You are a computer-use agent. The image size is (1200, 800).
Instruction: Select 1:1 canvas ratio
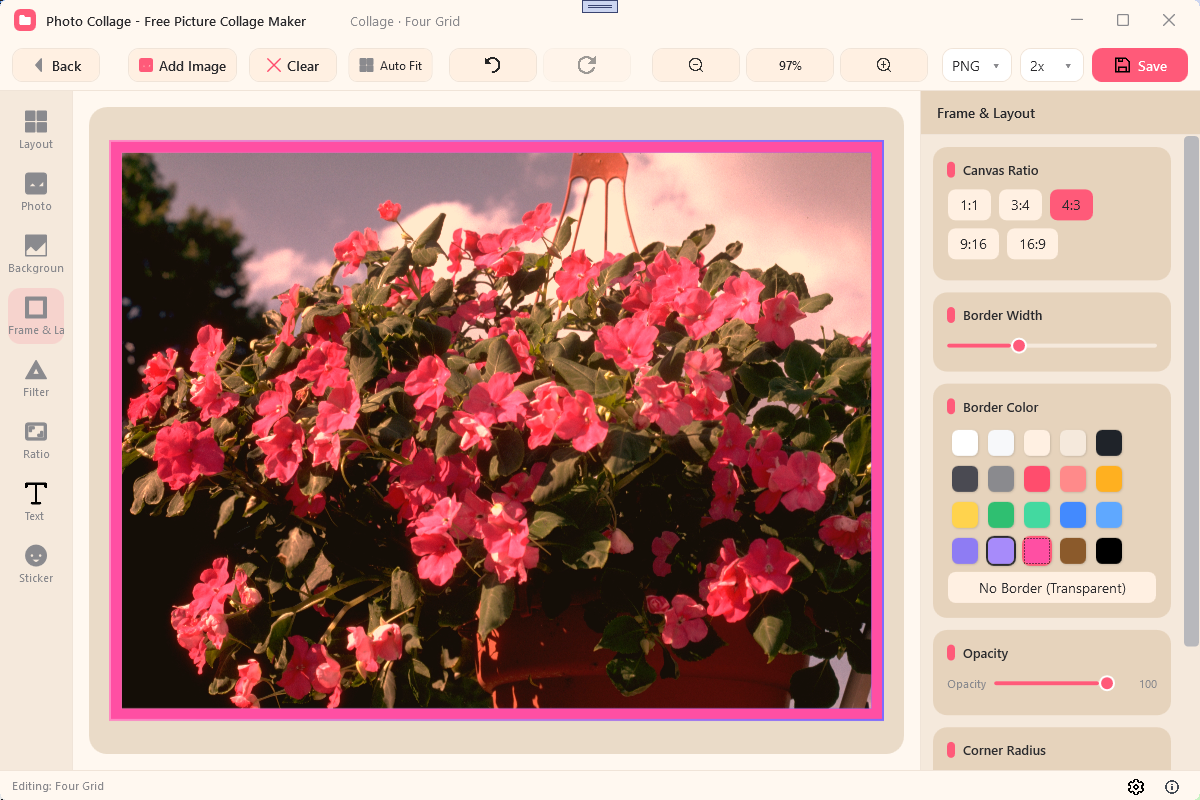(x=969, y=205)
